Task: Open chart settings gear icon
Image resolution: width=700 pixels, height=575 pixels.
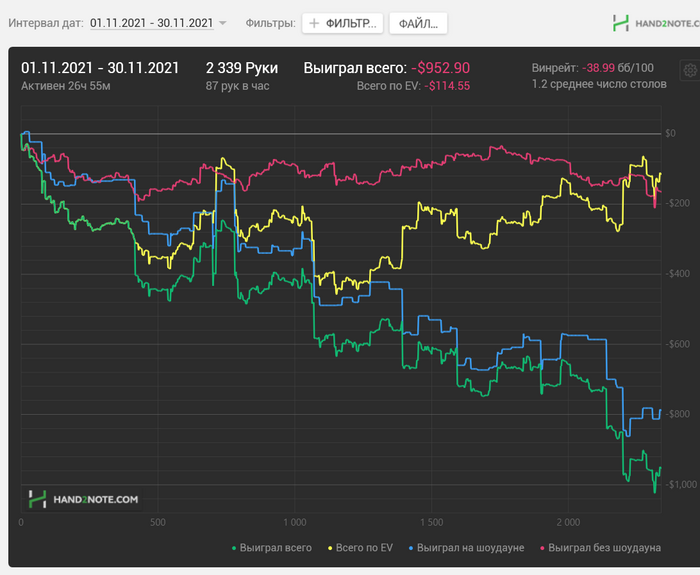Action: [x=690, y=70]
